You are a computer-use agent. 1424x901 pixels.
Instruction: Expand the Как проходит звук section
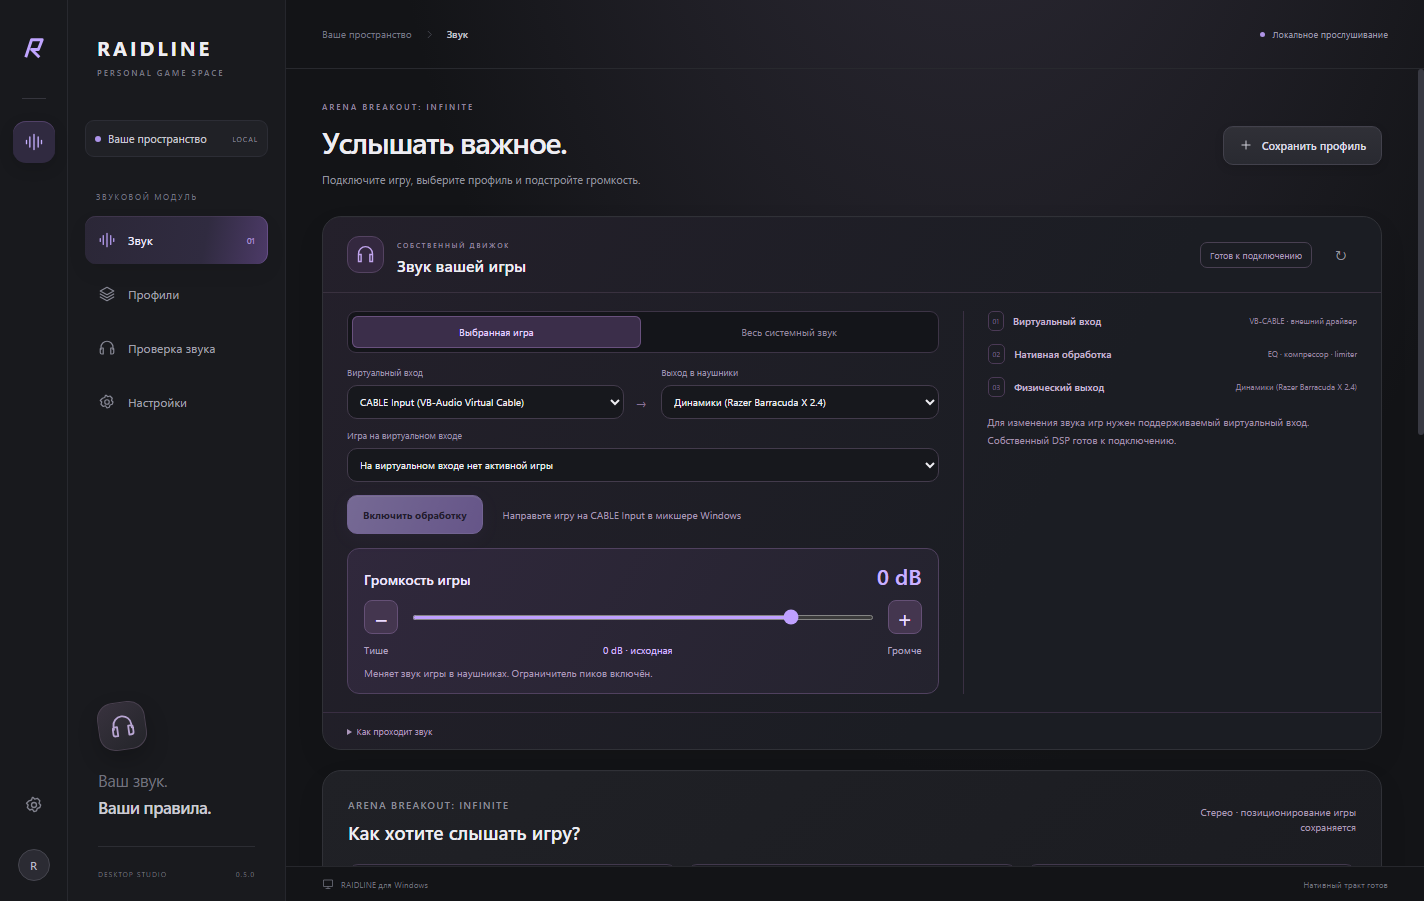click(x=390, y=732)
